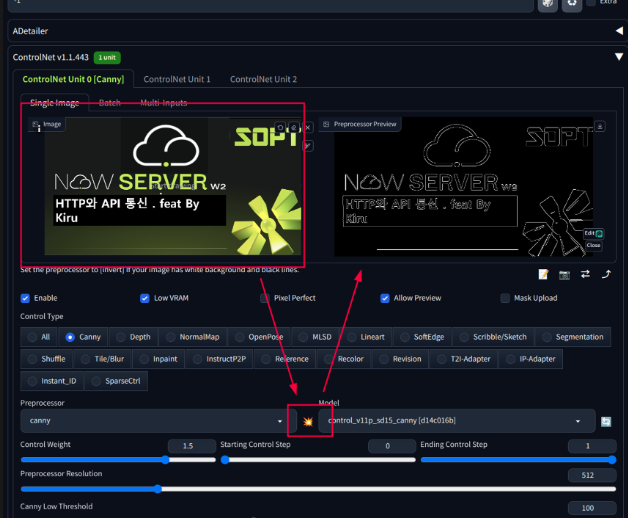The width and height of the screenshot is (628, 518).
Task: Select the IP-Adapter control type
Action: pos(530,359)
